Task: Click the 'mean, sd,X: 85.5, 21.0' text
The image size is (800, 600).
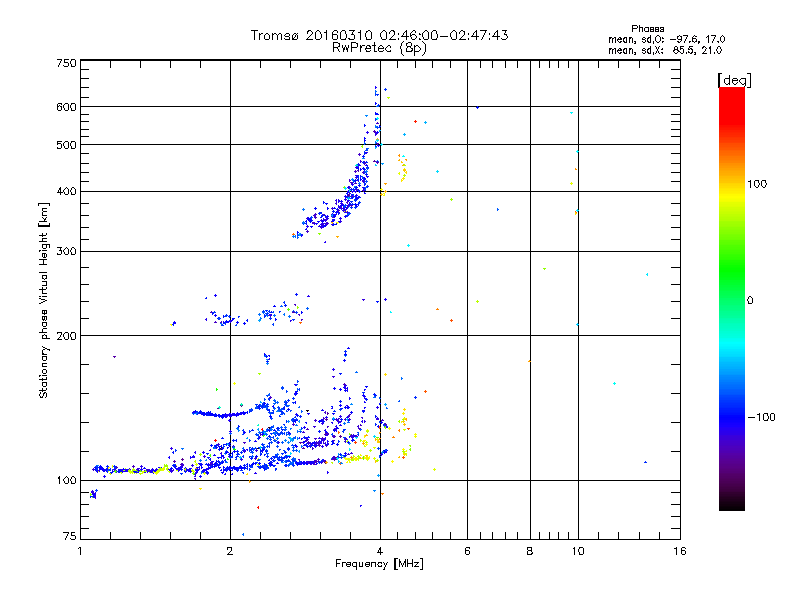Action: 665,51
